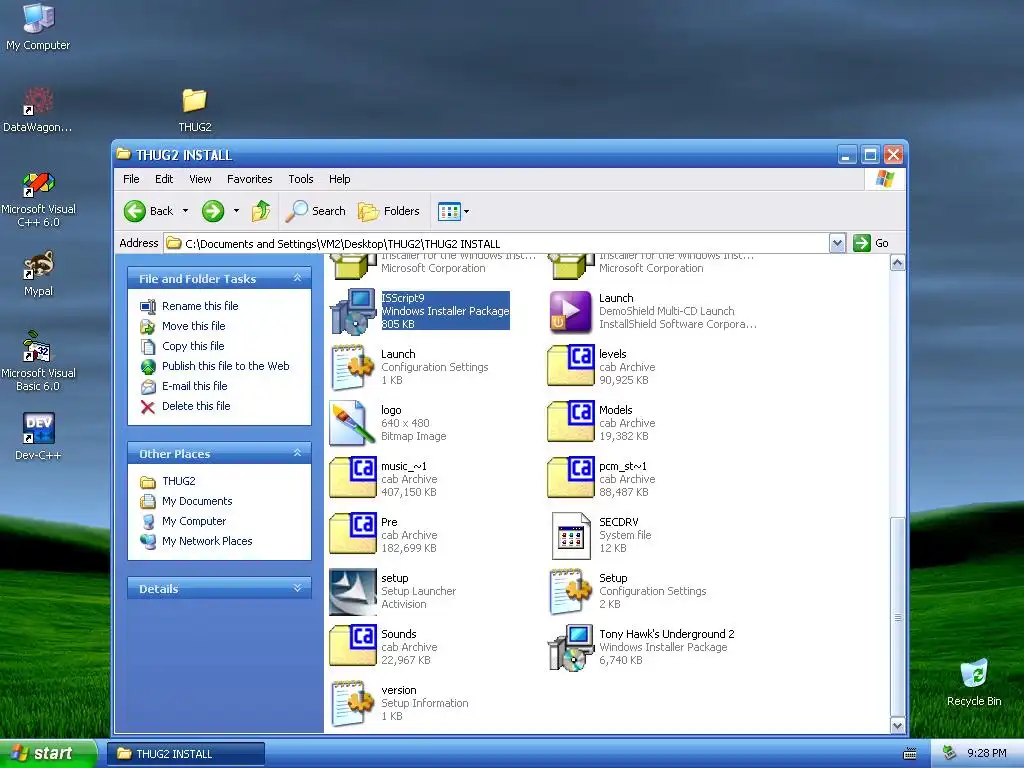Select the pcm_st~1 cab Archive icon
Image resolution: width=1024 pixels, height=768 pixels.
click(570, 478)
